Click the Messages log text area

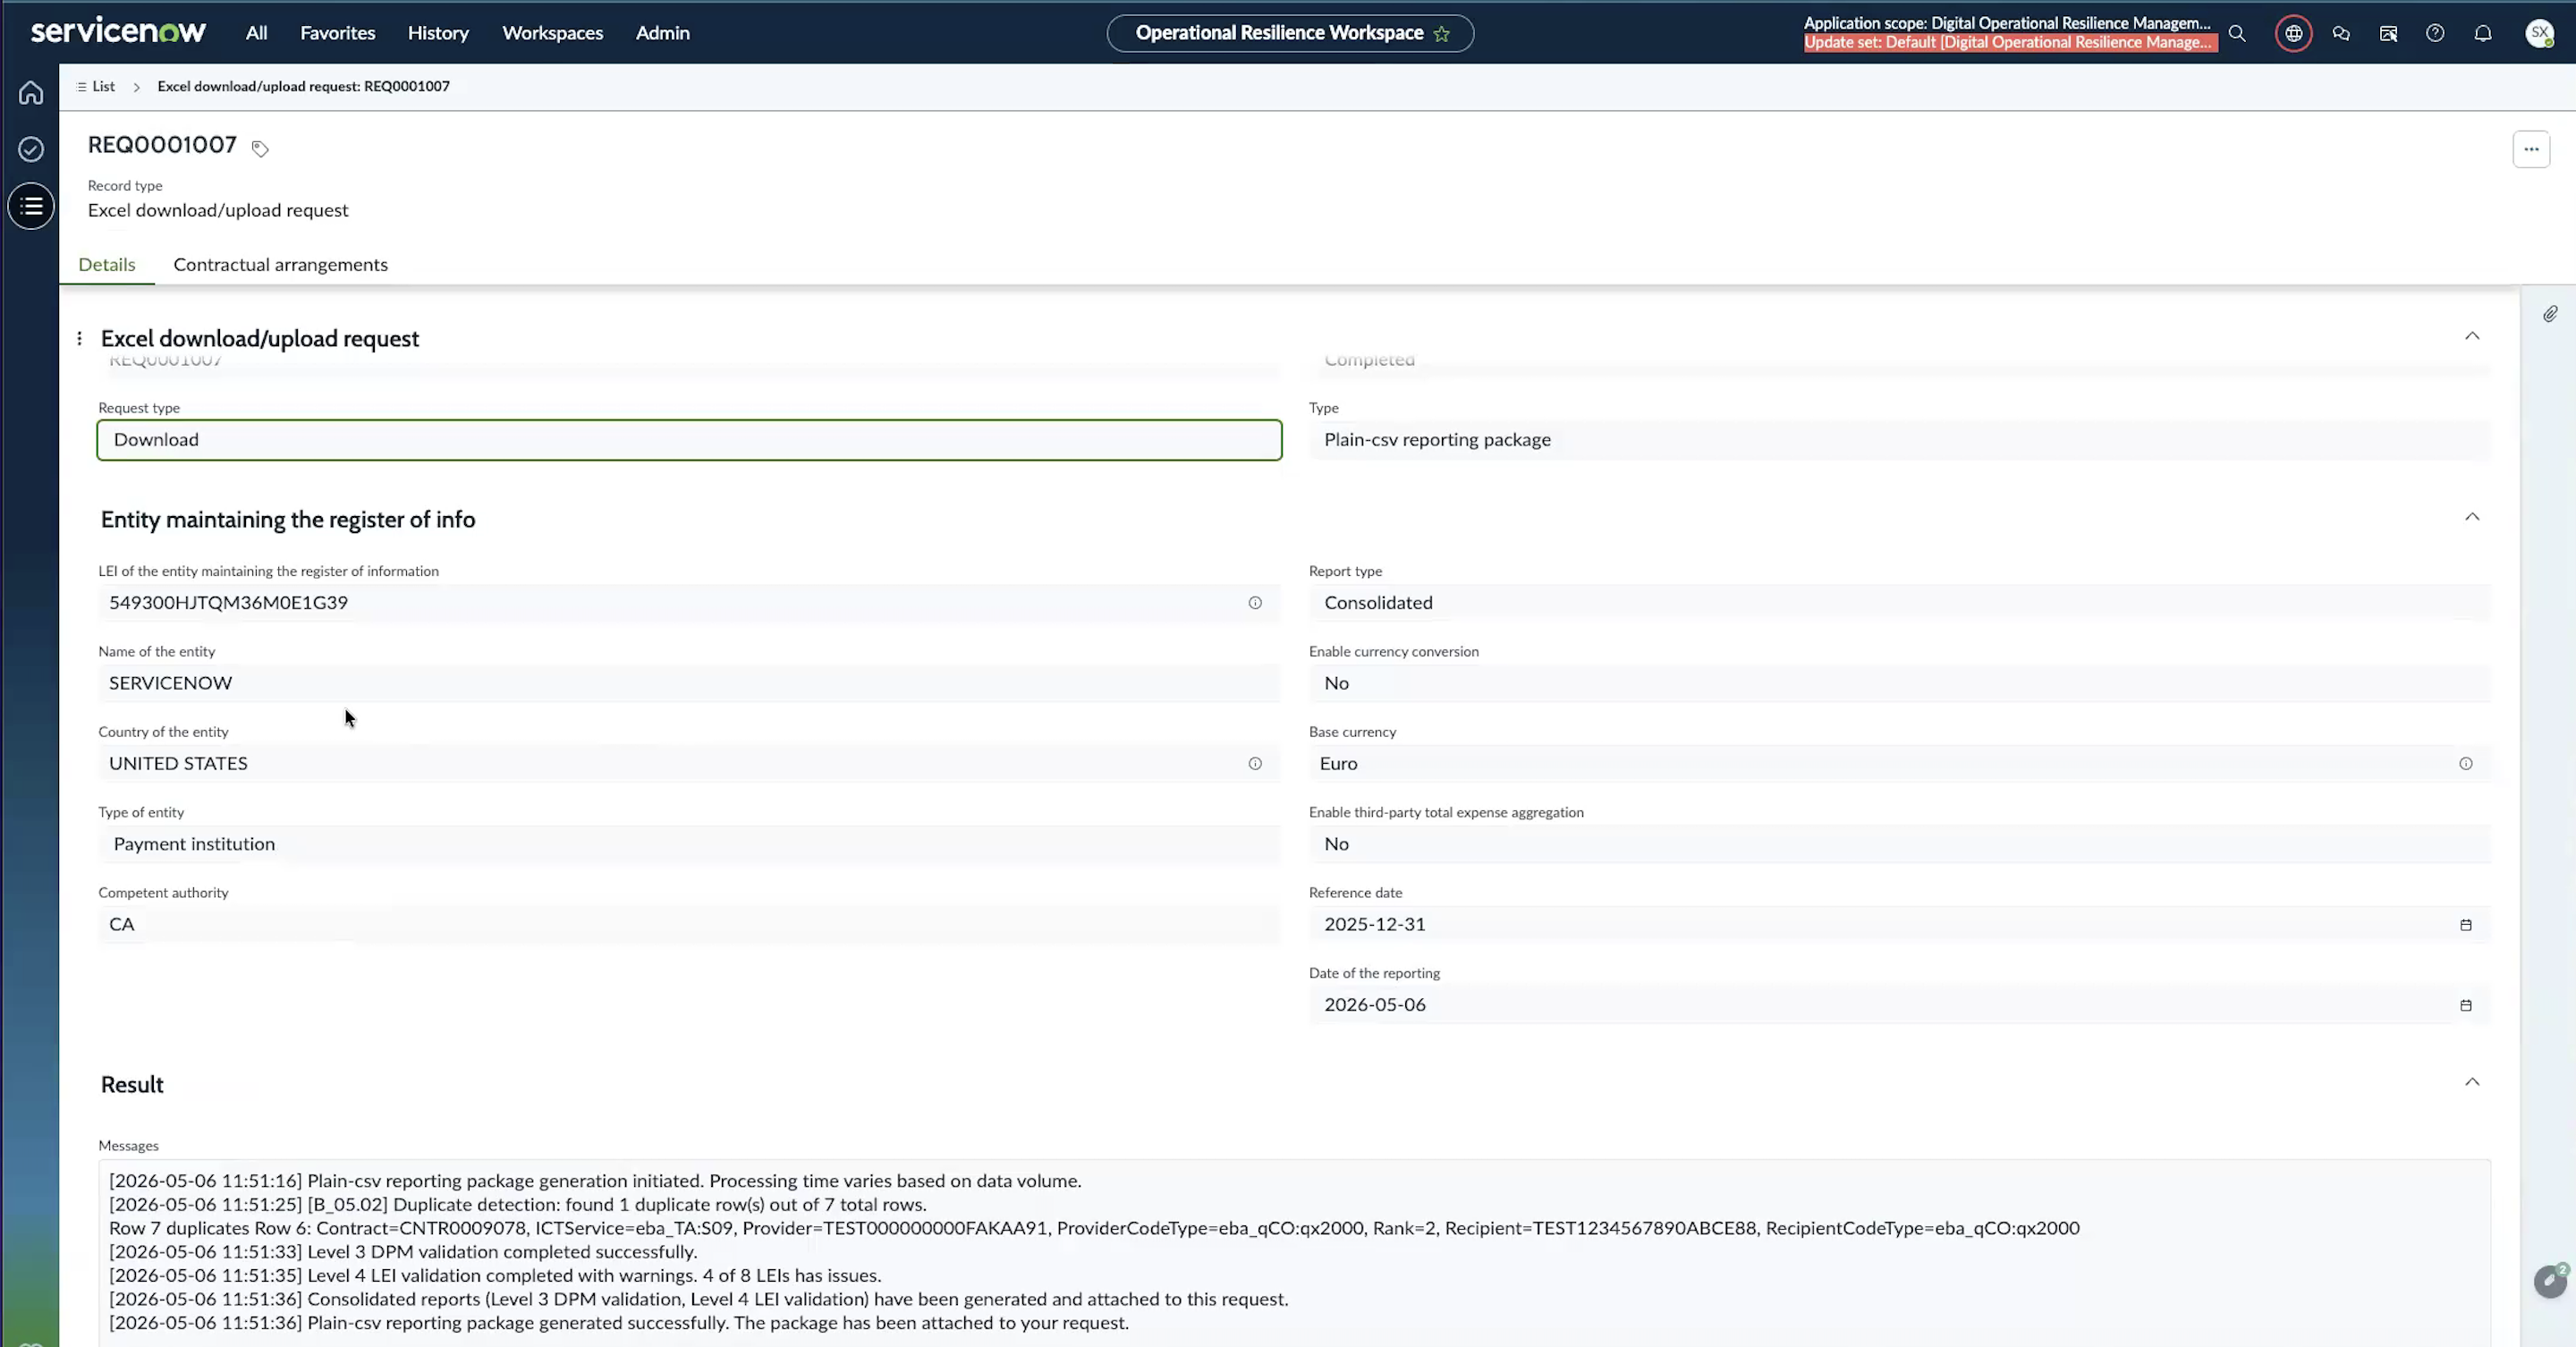1294,1253
